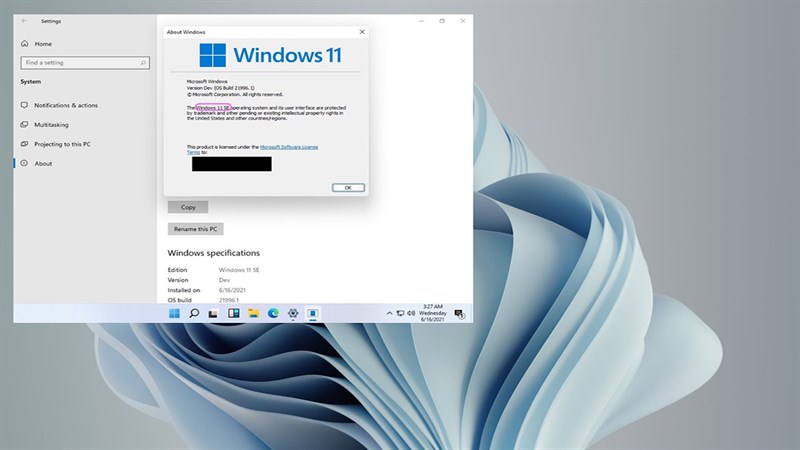
Task: Open Multitasking settings
Action: pyautogui.click(x=51, y=124)
